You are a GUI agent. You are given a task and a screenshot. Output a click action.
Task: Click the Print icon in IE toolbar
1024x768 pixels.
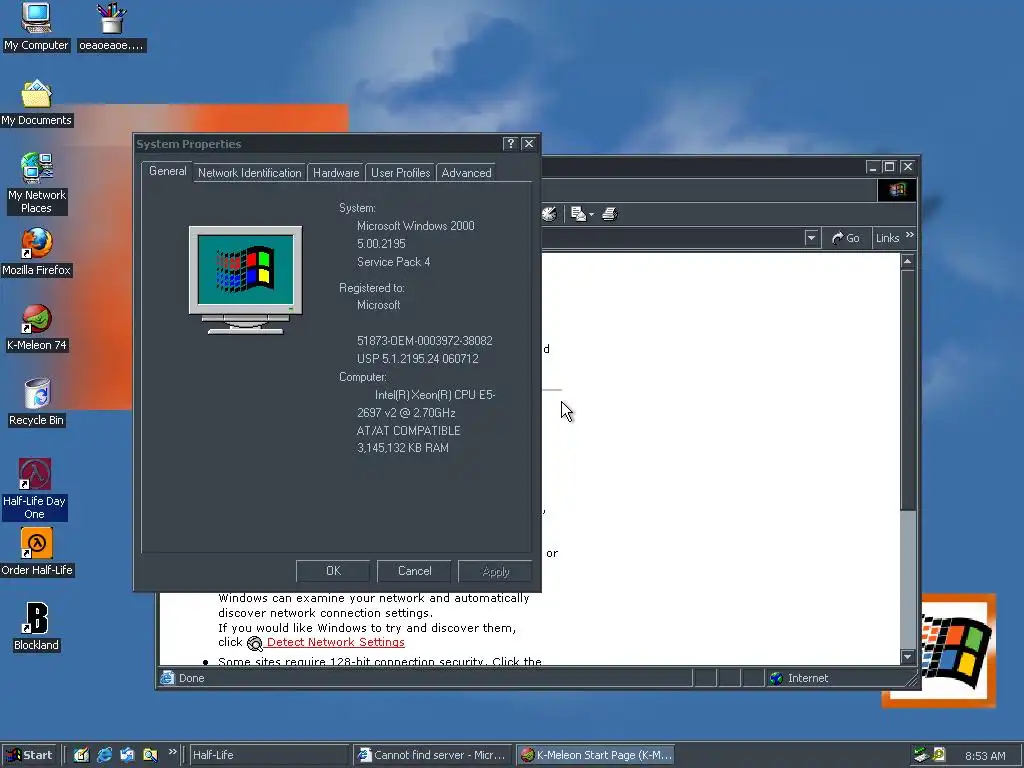tap(610, 214)
